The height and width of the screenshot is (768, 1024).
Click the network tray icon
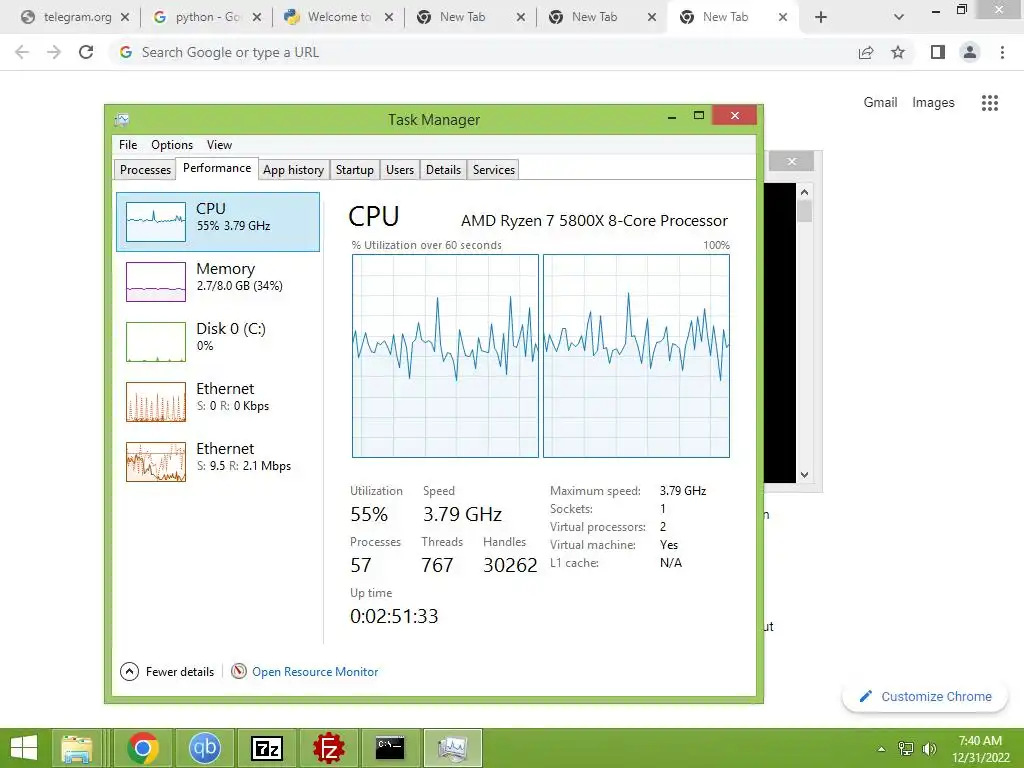906,748
